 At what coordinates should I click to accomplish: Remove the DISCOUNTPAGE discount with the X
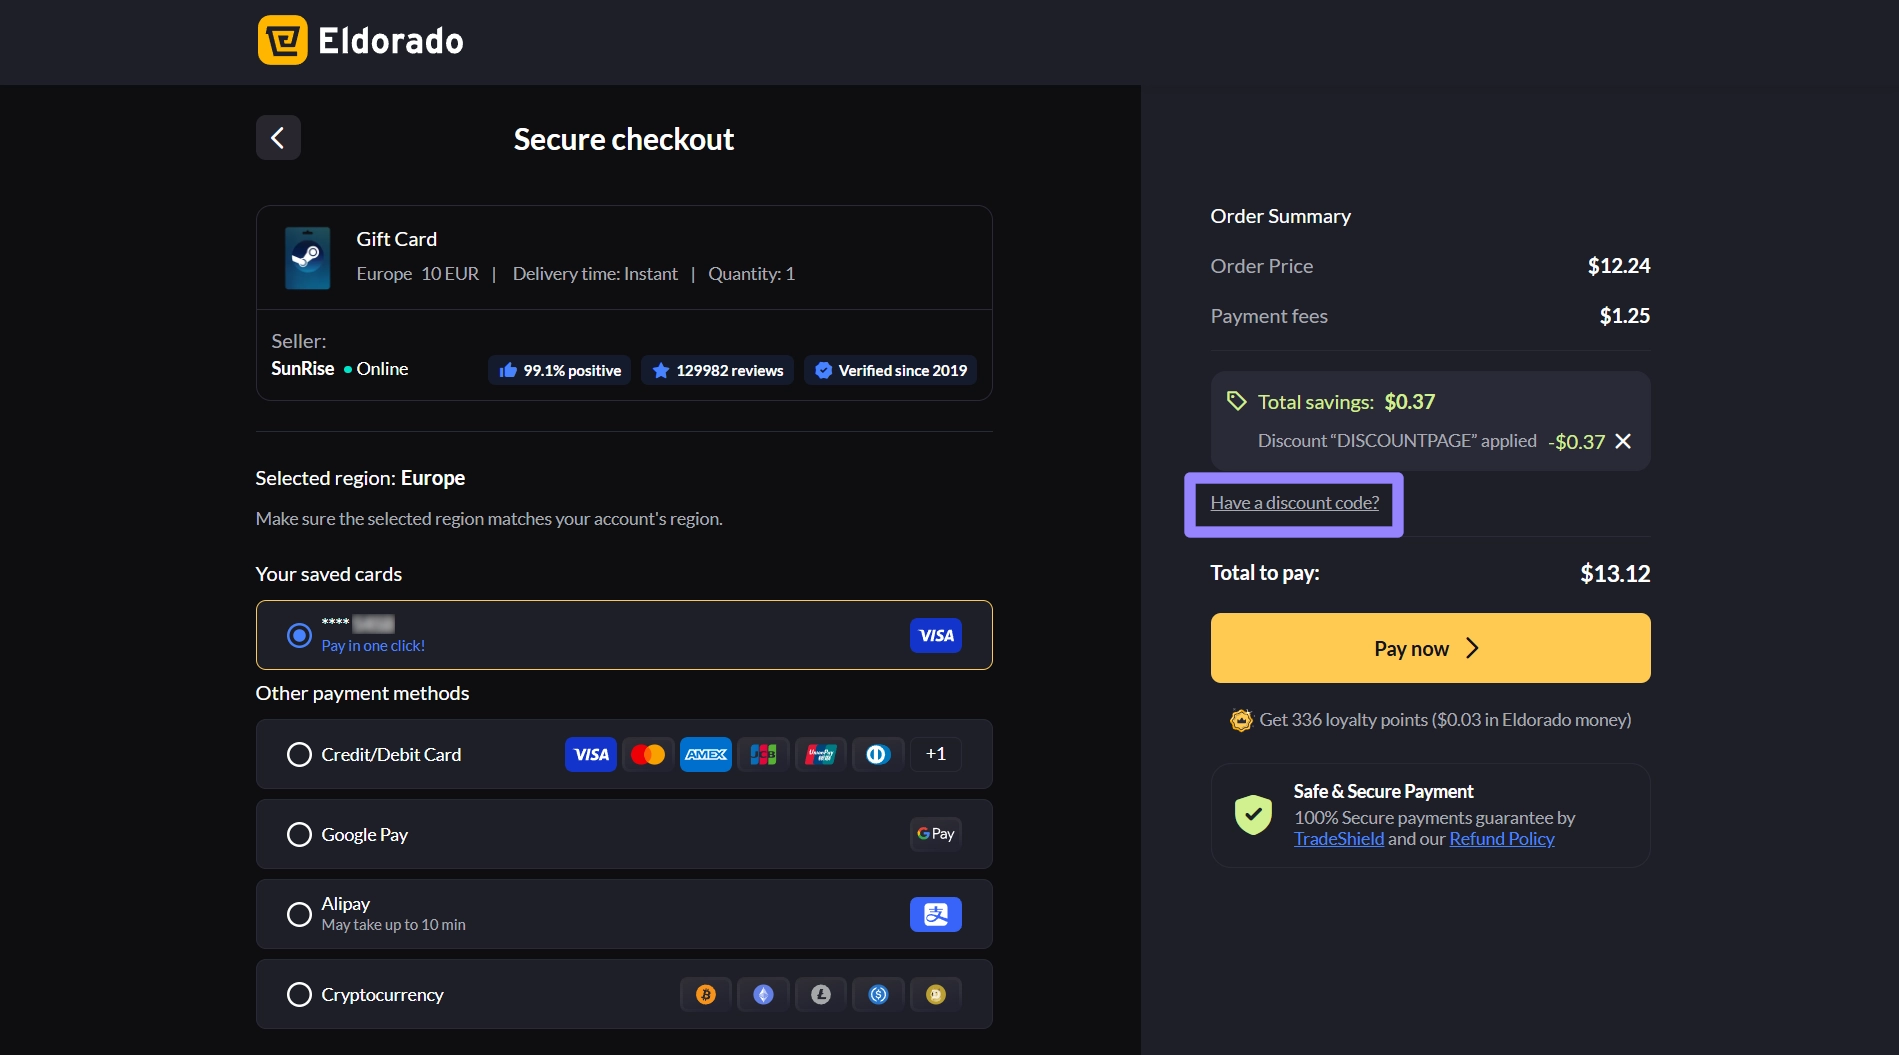1623,441
